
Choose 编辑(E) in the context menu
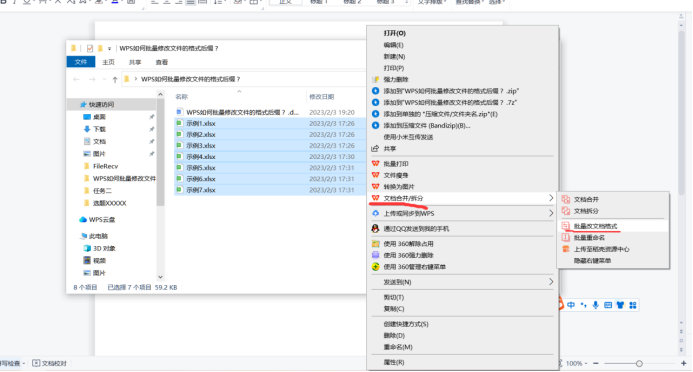[393, 45]
